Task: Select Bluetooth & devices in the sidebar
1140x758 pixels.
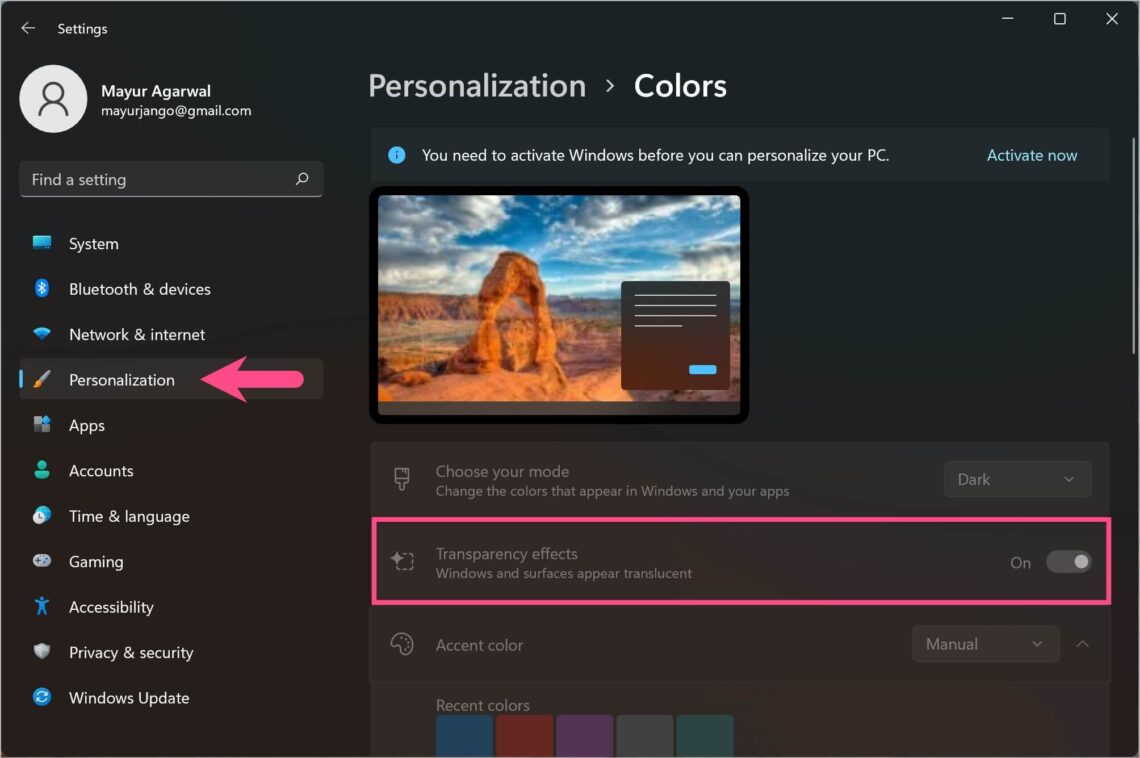Action: [139, 289]
